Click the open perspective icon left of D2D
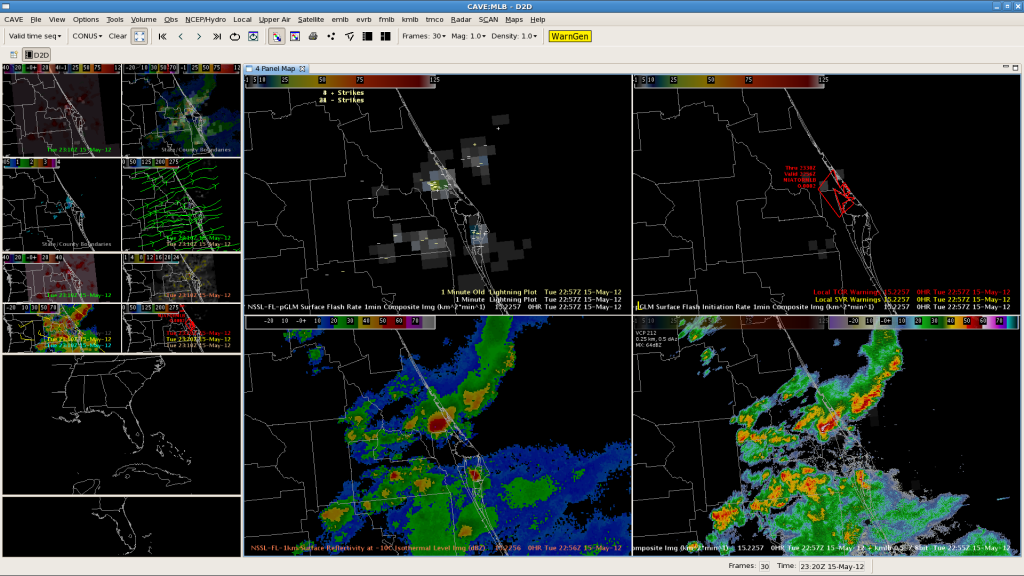Screen dimensions: 1024x576 pyautogui.click(x=13, y=55)
